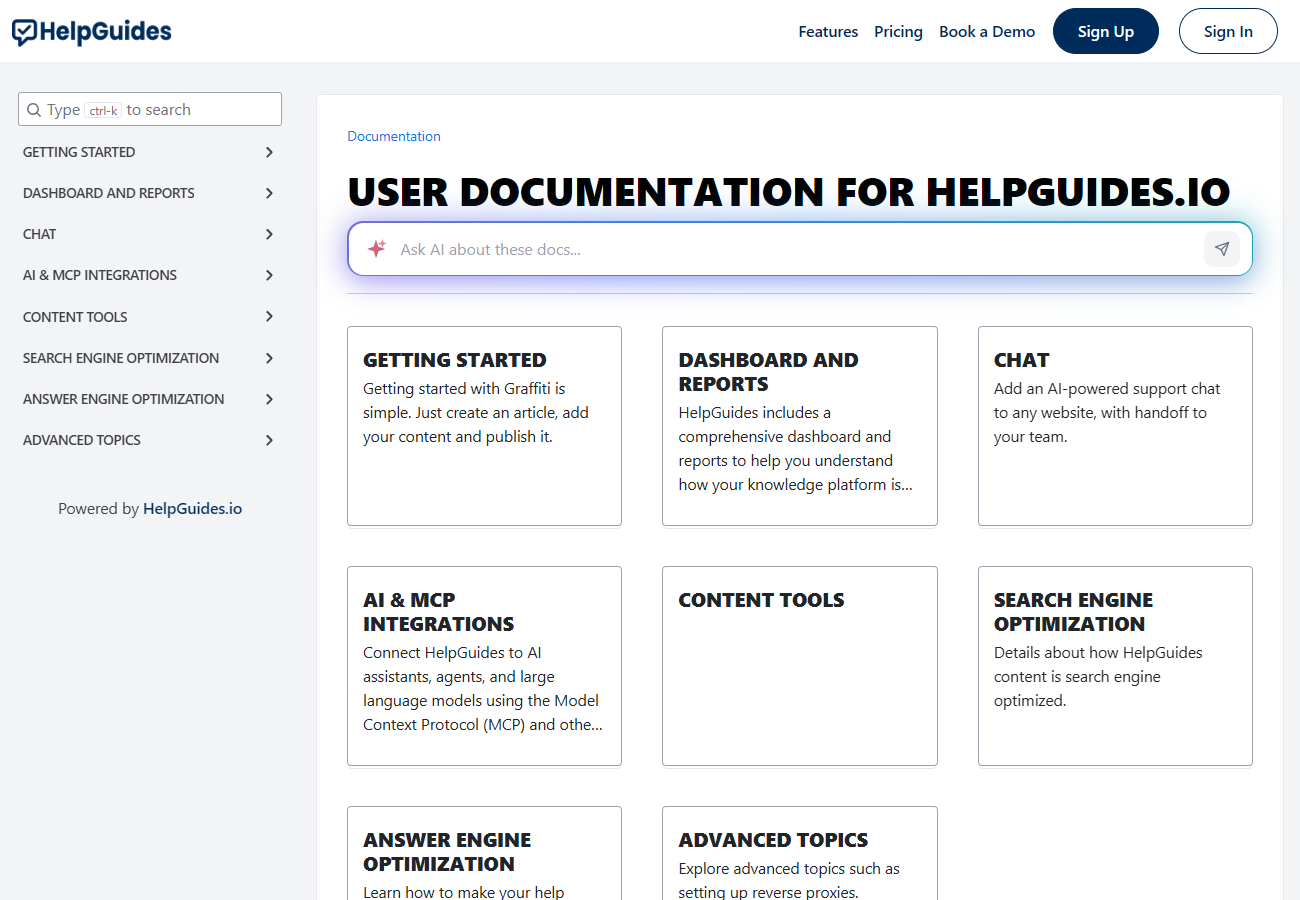1300x900 pixels.
Task: Focus the sidebar Type to search field
Action: 150,110
